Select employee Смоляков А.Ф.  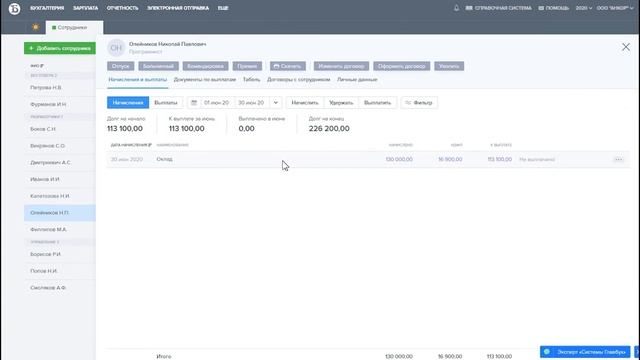60,288
